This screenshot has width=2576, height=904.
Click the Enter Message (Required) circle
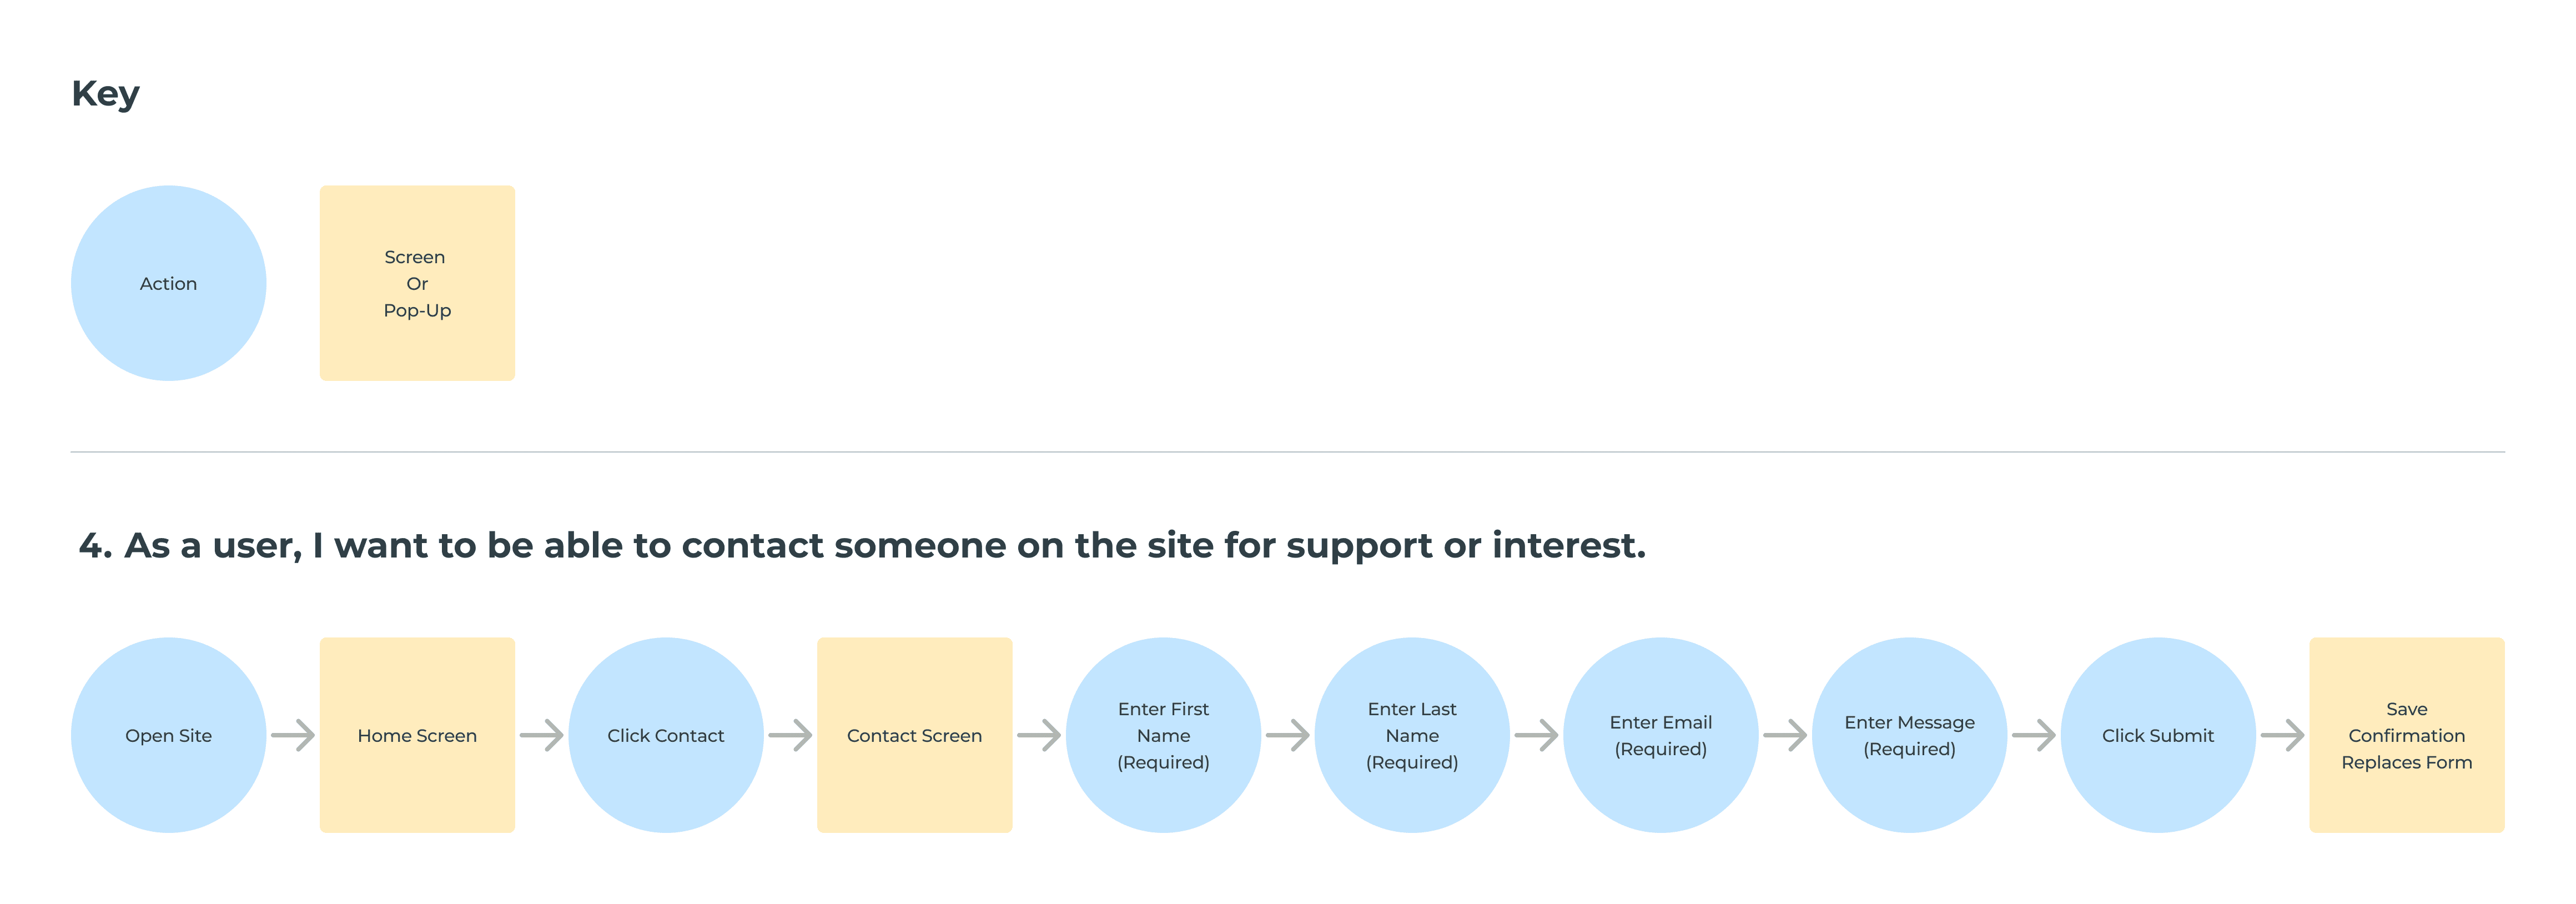(x=1909, y=735)
